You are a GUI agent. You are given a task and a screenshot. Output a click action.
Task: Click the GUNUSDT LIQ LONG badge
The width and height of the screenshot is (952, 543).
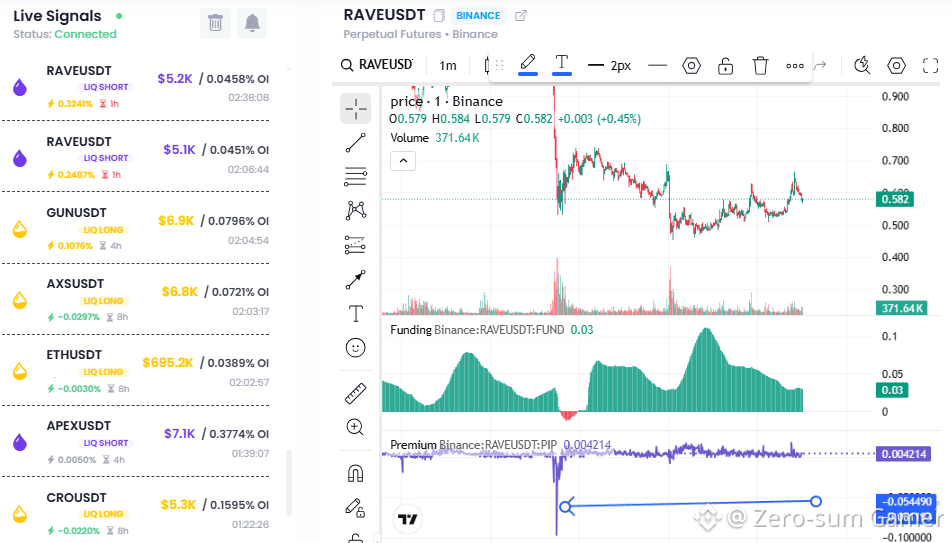point(103,230)
